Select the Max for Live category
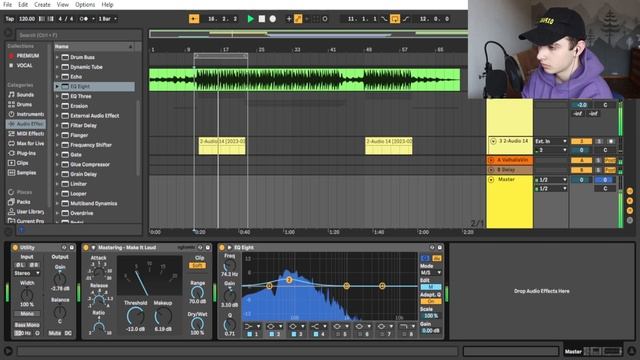Viewport: 640px width, 360px height. 27,144
